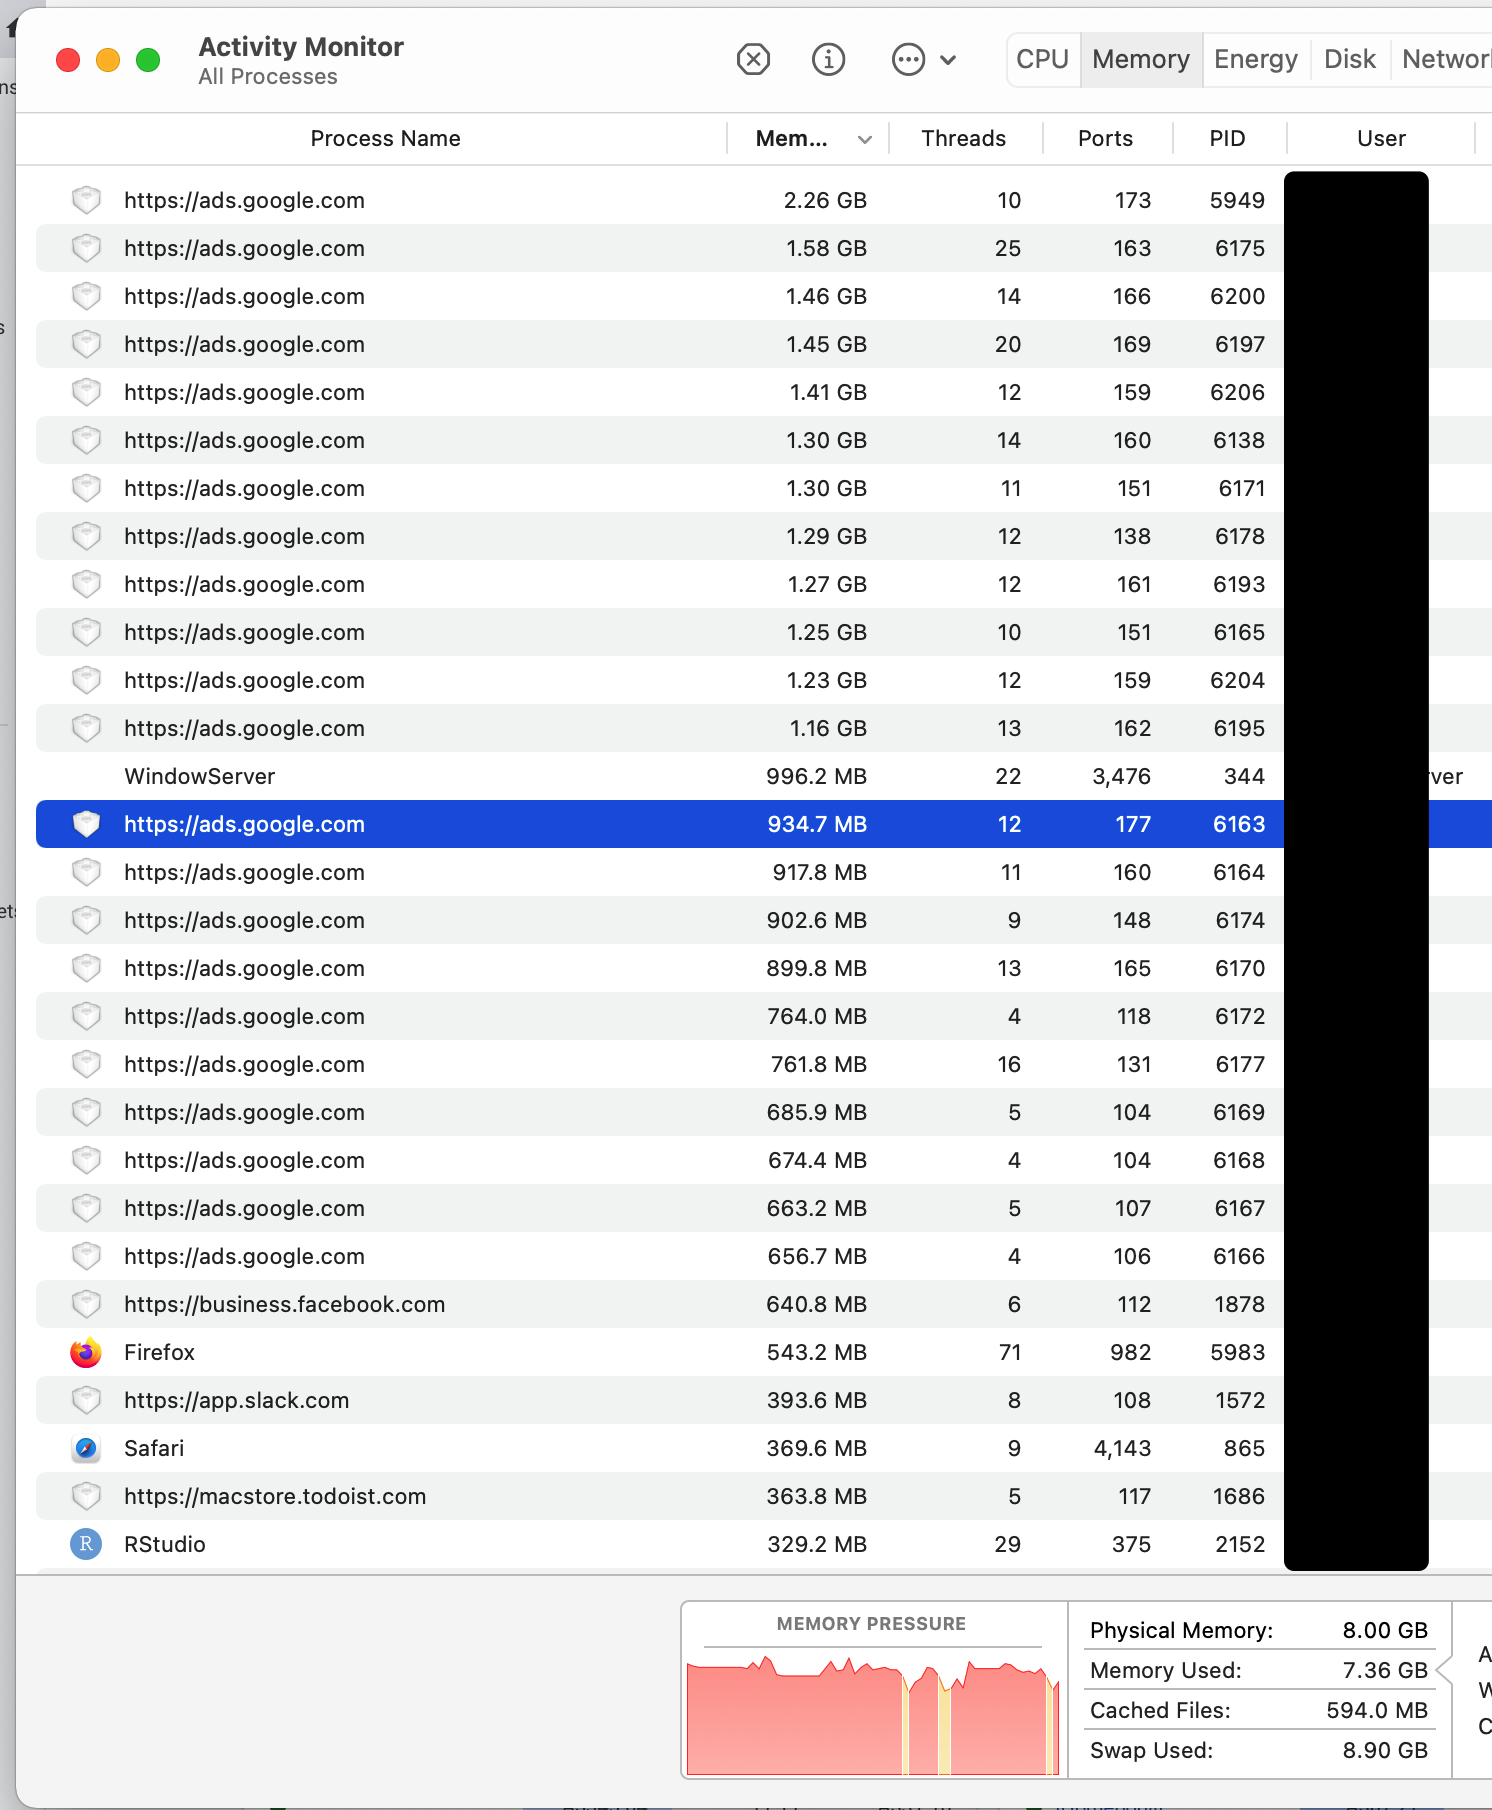Click the 917.8 MB memory value

pos(819,873)
